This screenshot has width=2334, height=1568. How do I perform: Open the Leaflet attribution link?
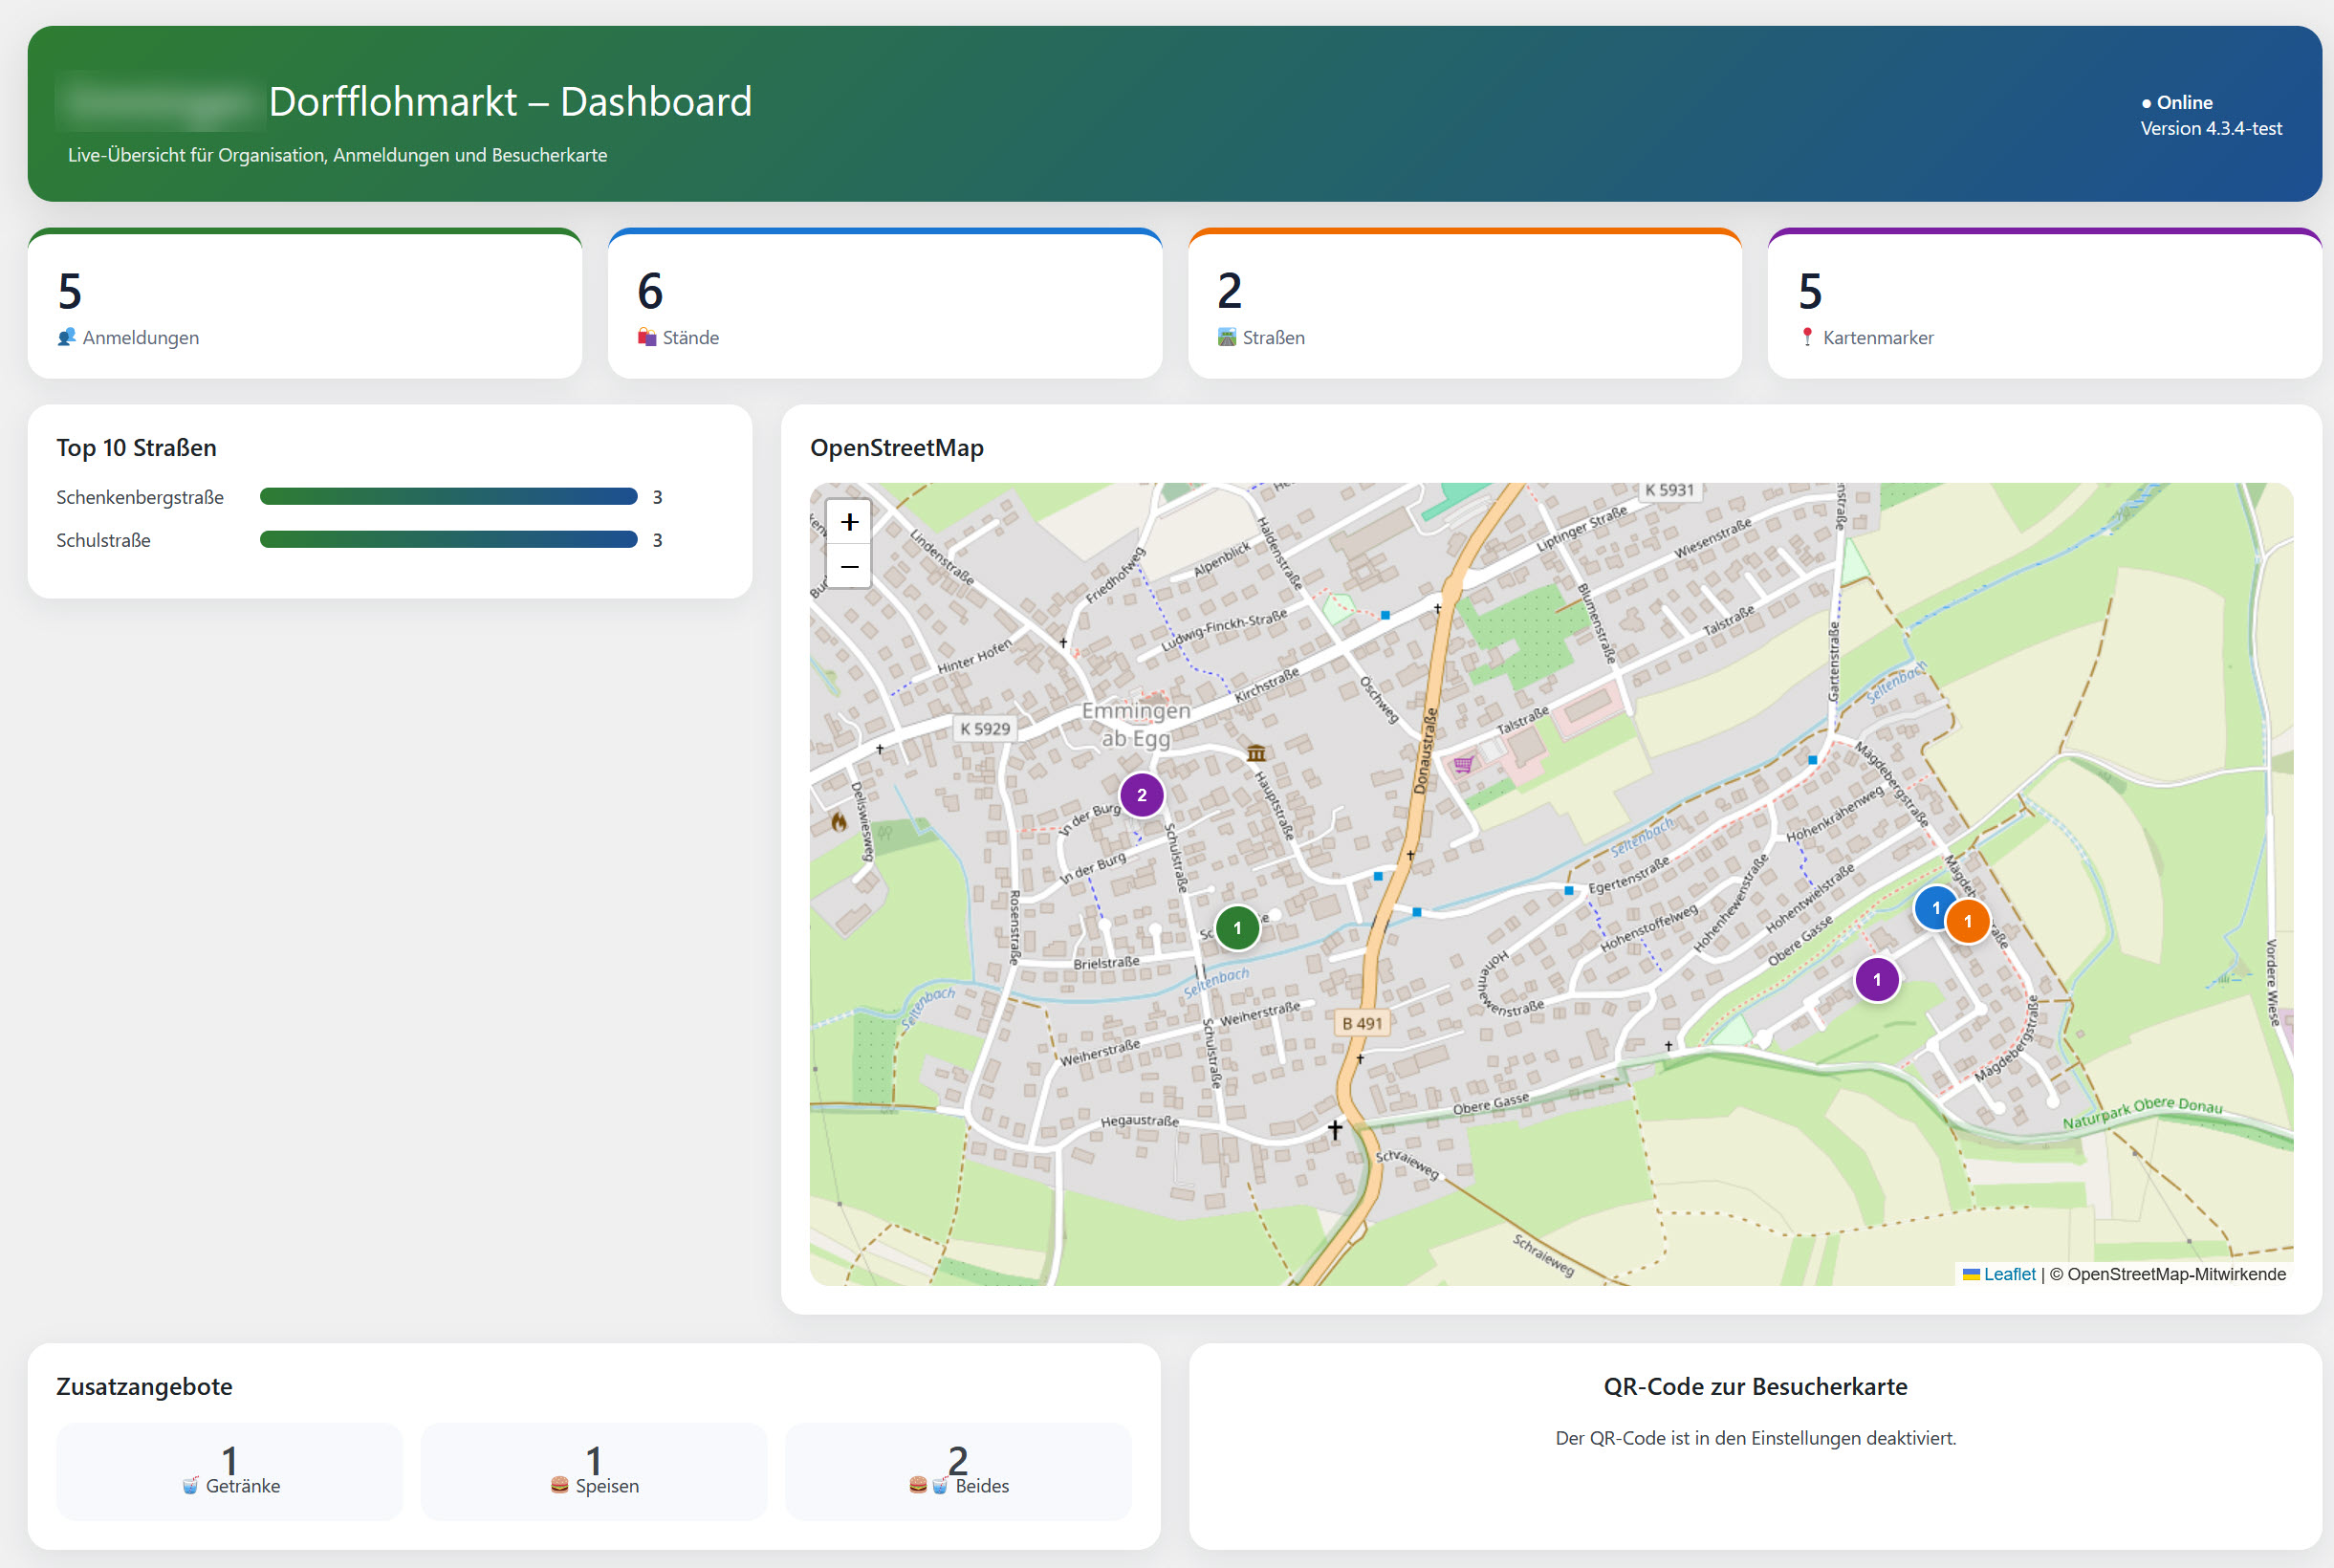pos(2008,1274)
